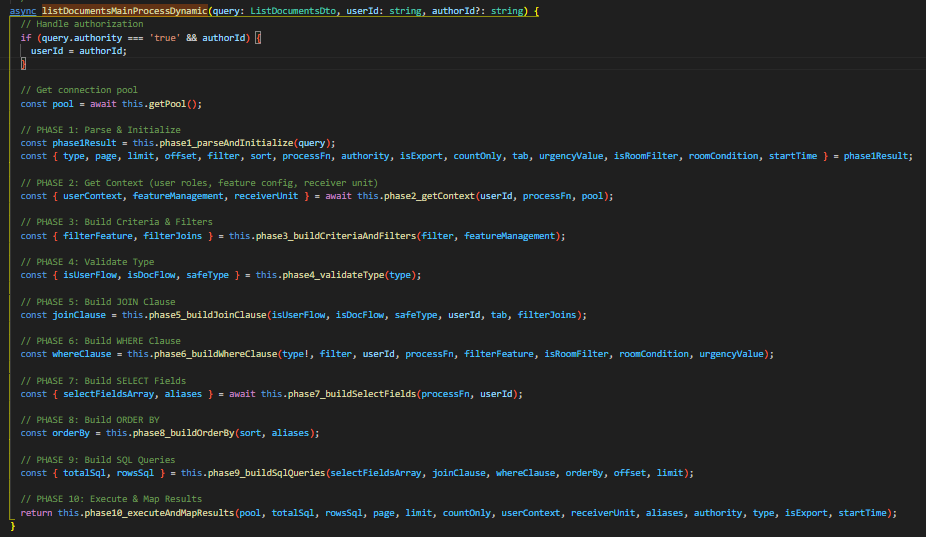This screenshot has width=926, height=537.
Task: Click the return keyword on the last statement
Action: point(37,513)
